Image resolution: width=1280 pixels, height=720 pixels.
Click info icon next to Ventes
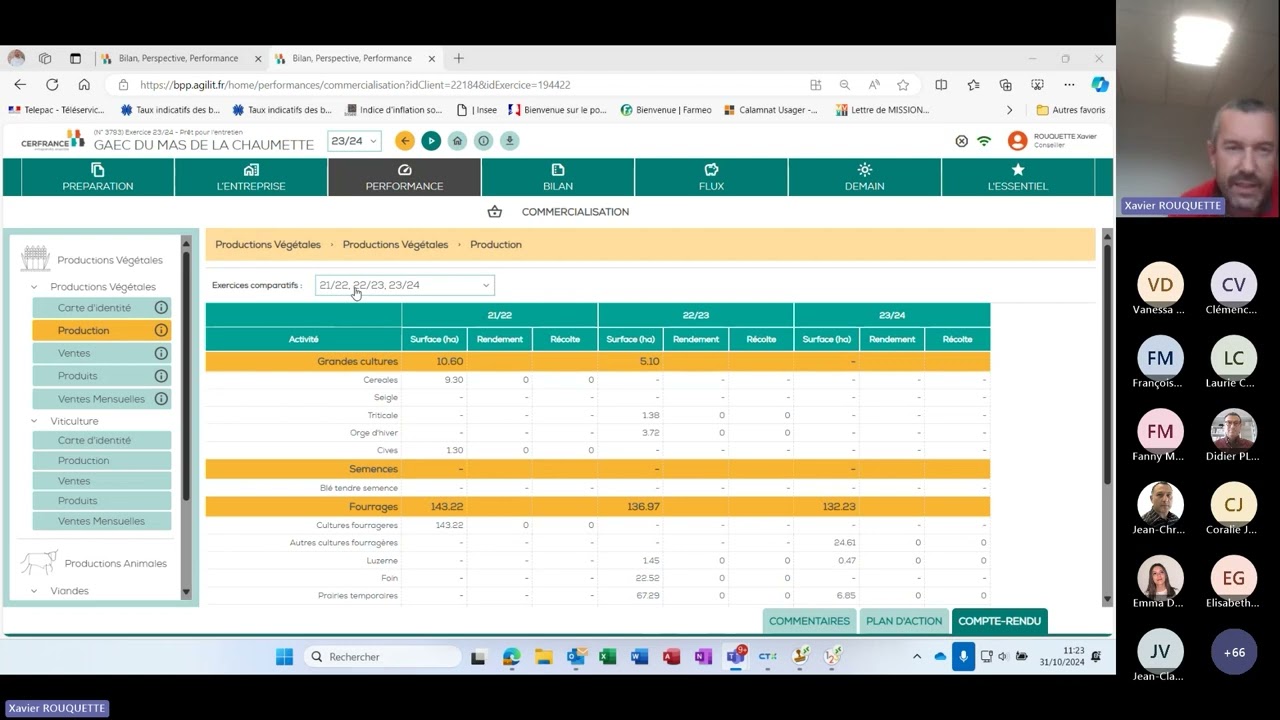(161, 353)
